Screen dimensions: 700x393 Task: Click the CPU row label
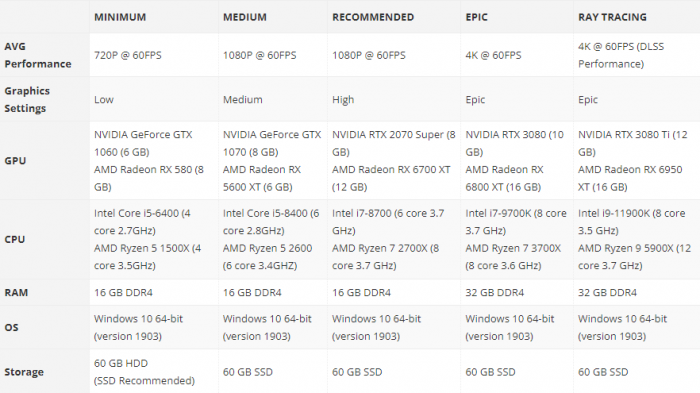[15, 239]
